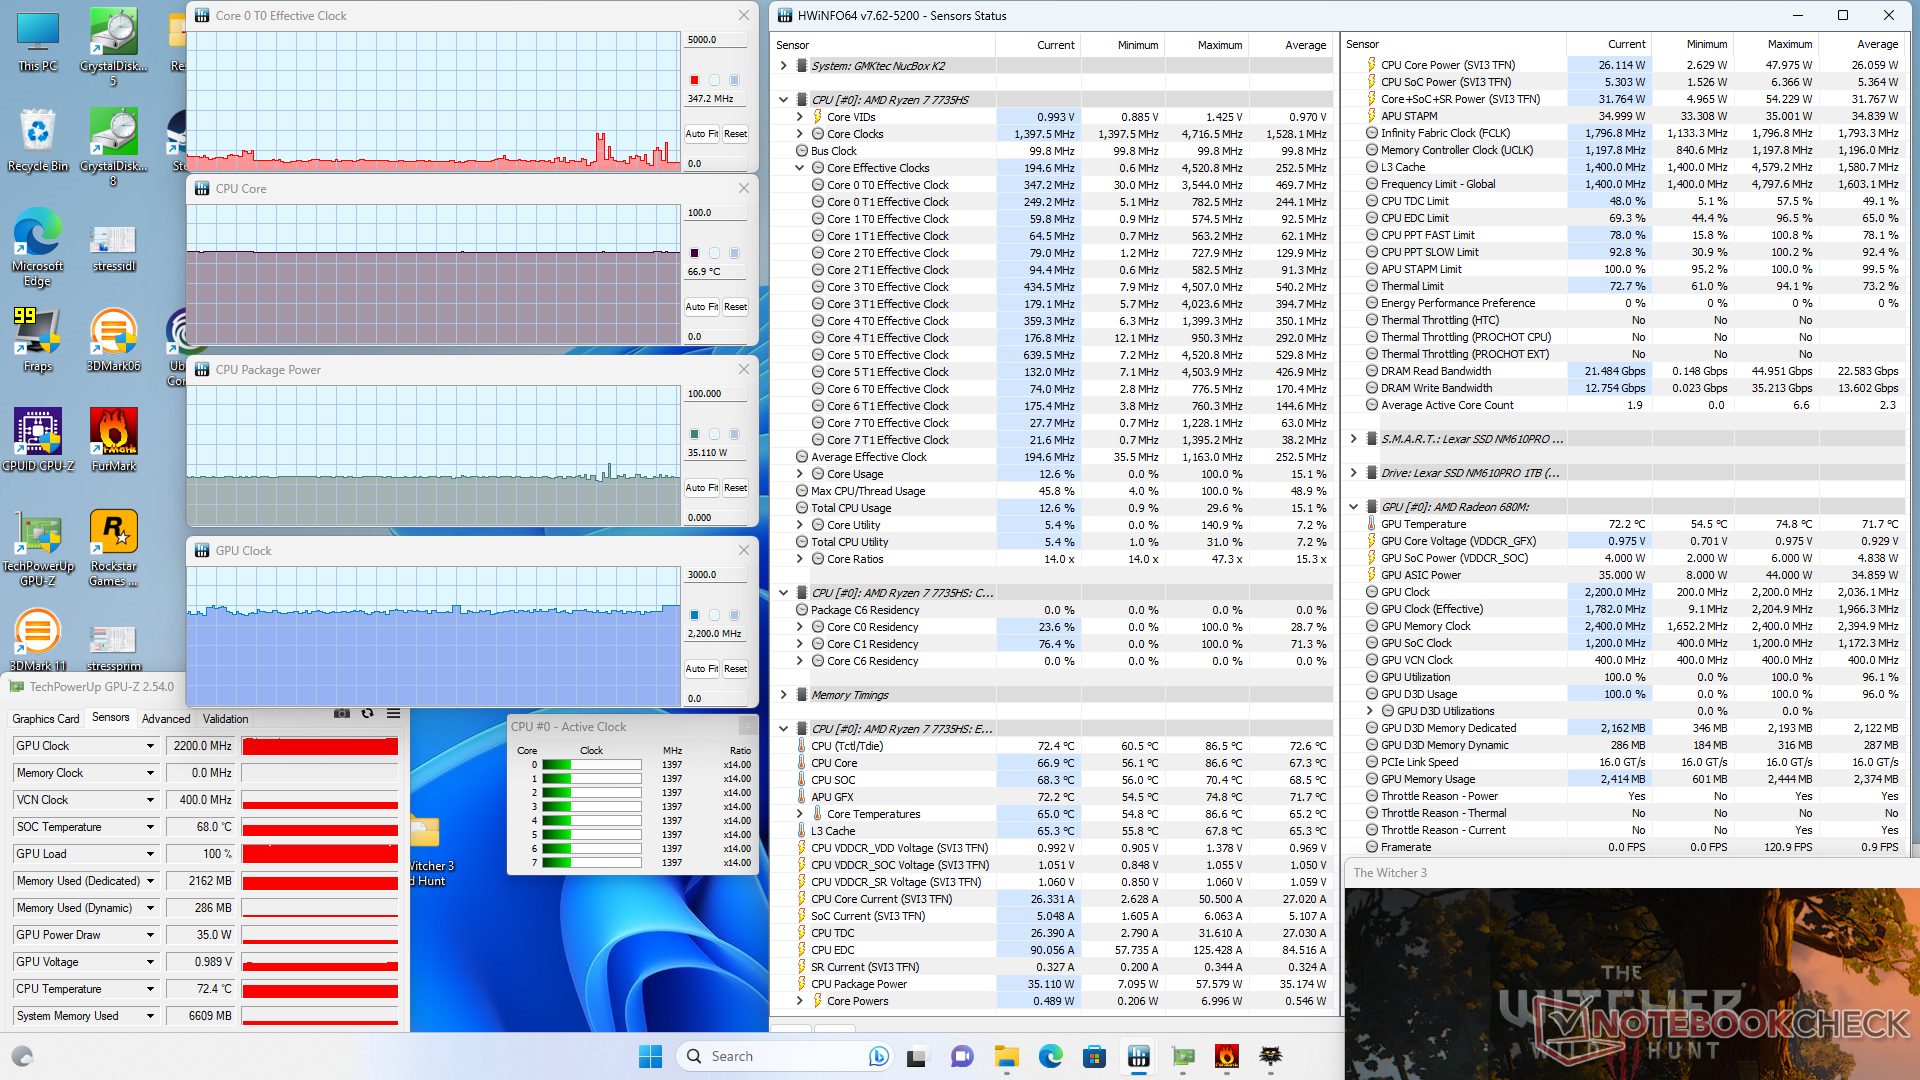Expand the System: GMKtec NucBox K2 node
The image size is (1920, 1080).
(783, 66)
